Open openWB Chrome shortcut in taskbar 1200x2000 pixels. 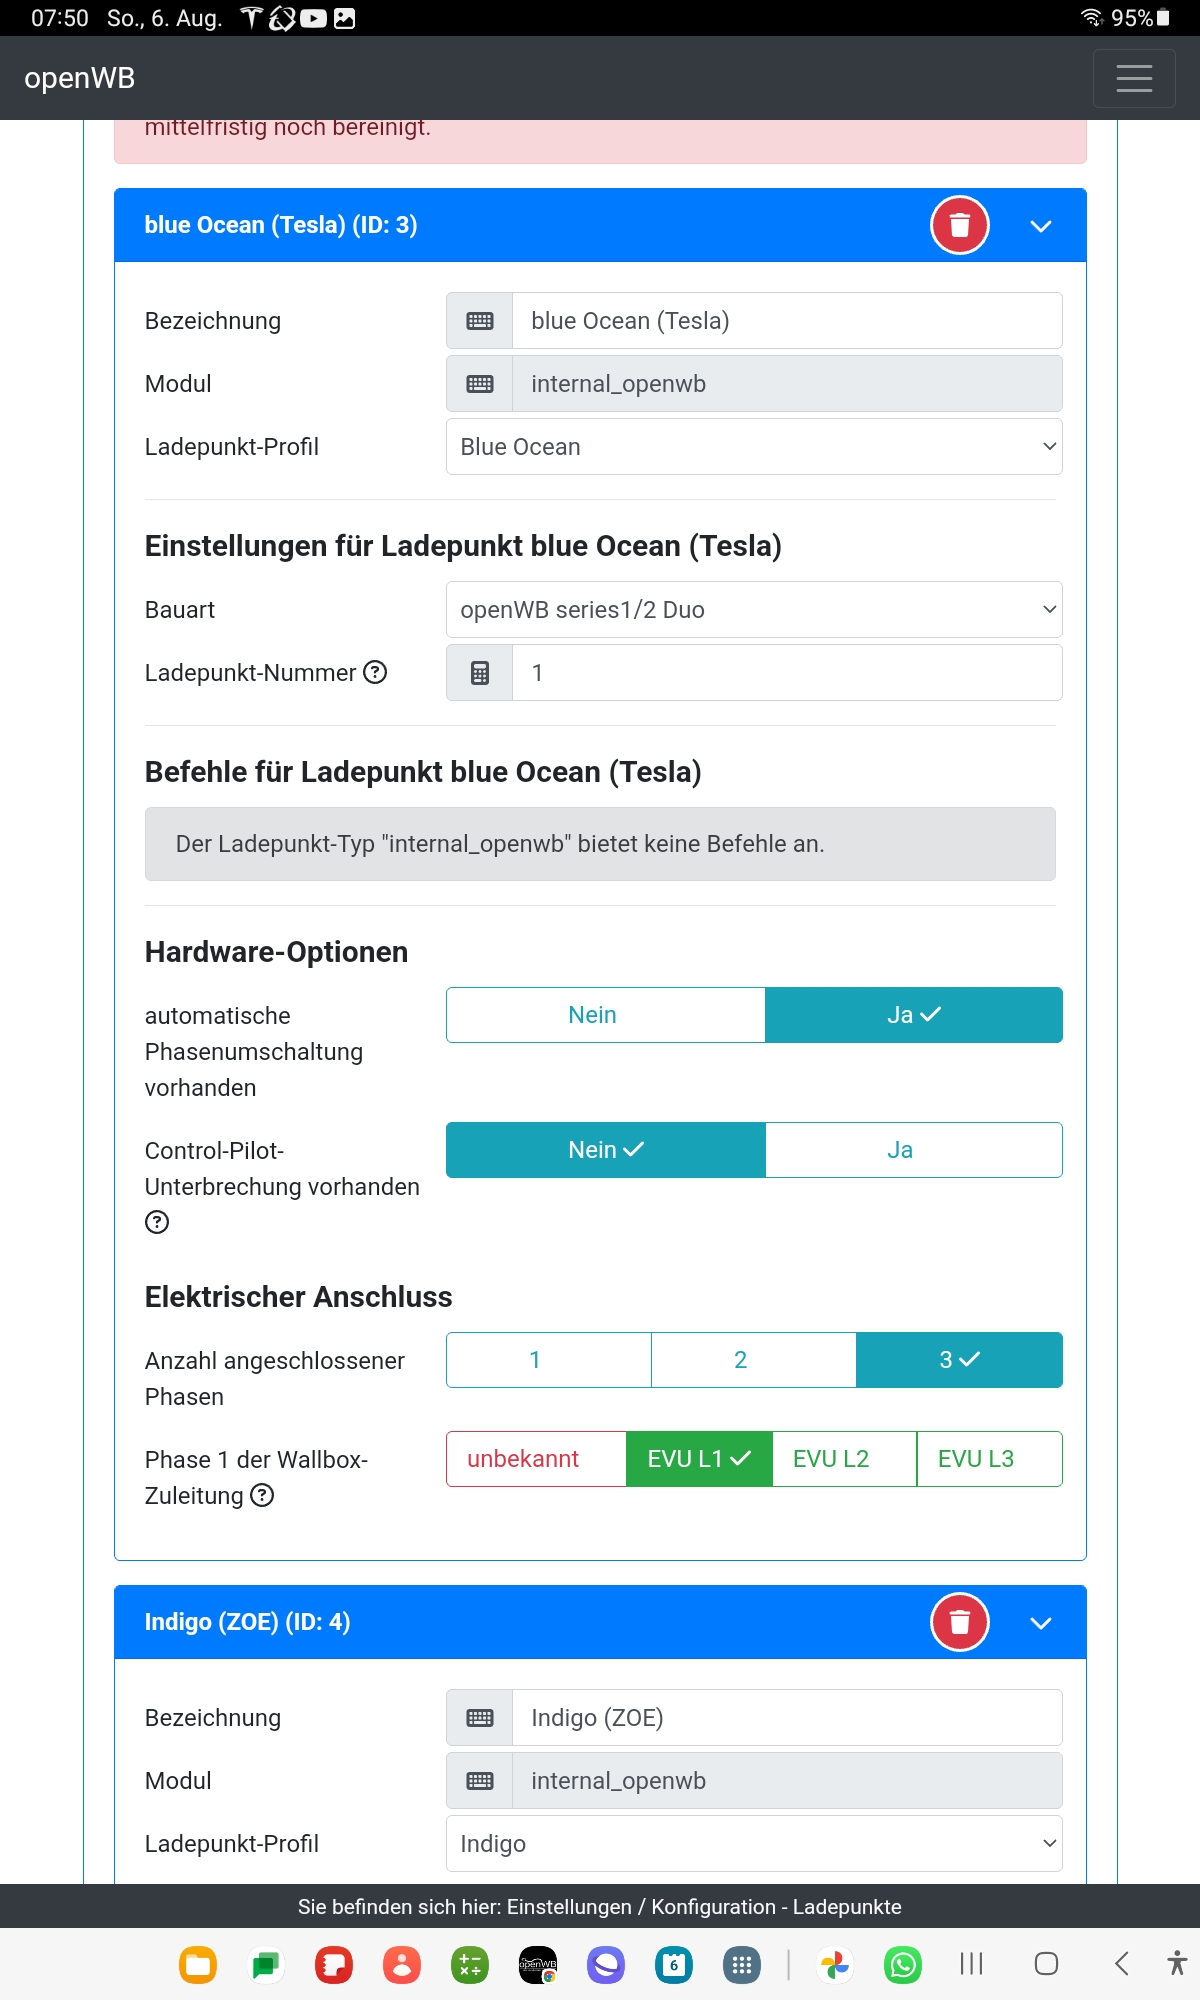538,1965
